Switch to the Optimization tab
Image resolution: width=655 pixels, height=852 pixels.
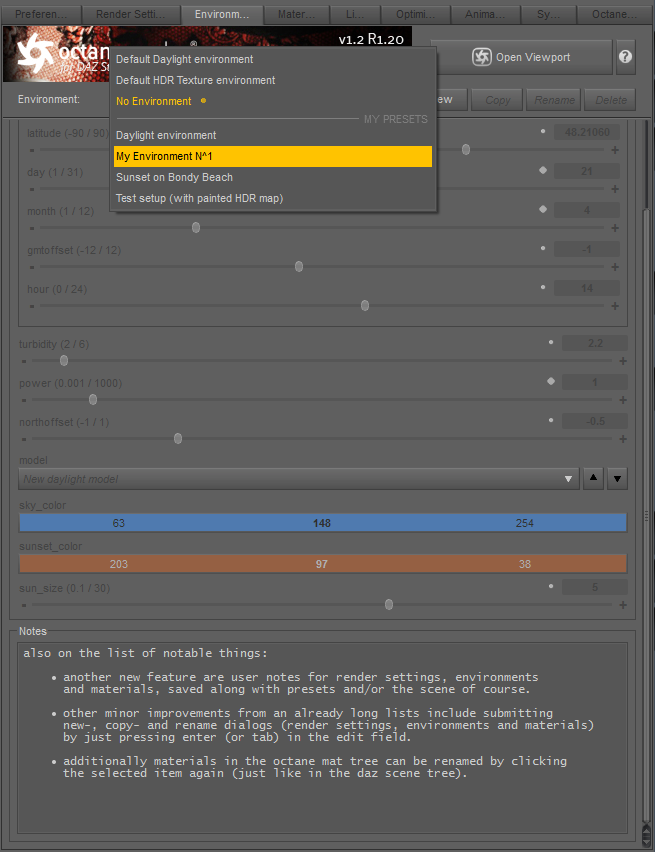coord(415,14)
